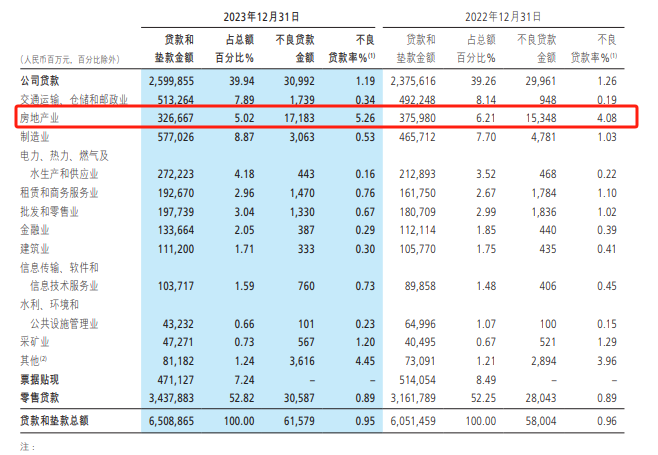The image size is (658, 455).
Task: Select the value 47,271
Action: [178, 342]
